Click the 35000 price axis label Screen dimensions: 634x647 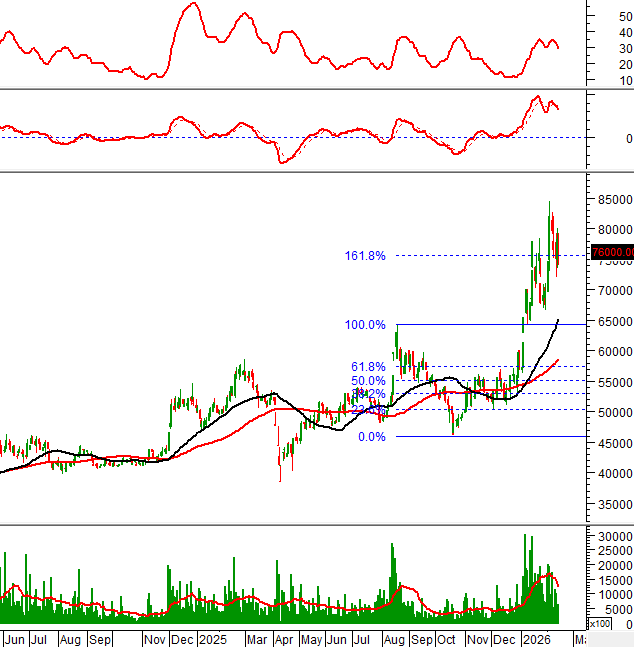(x=614, y=505)
